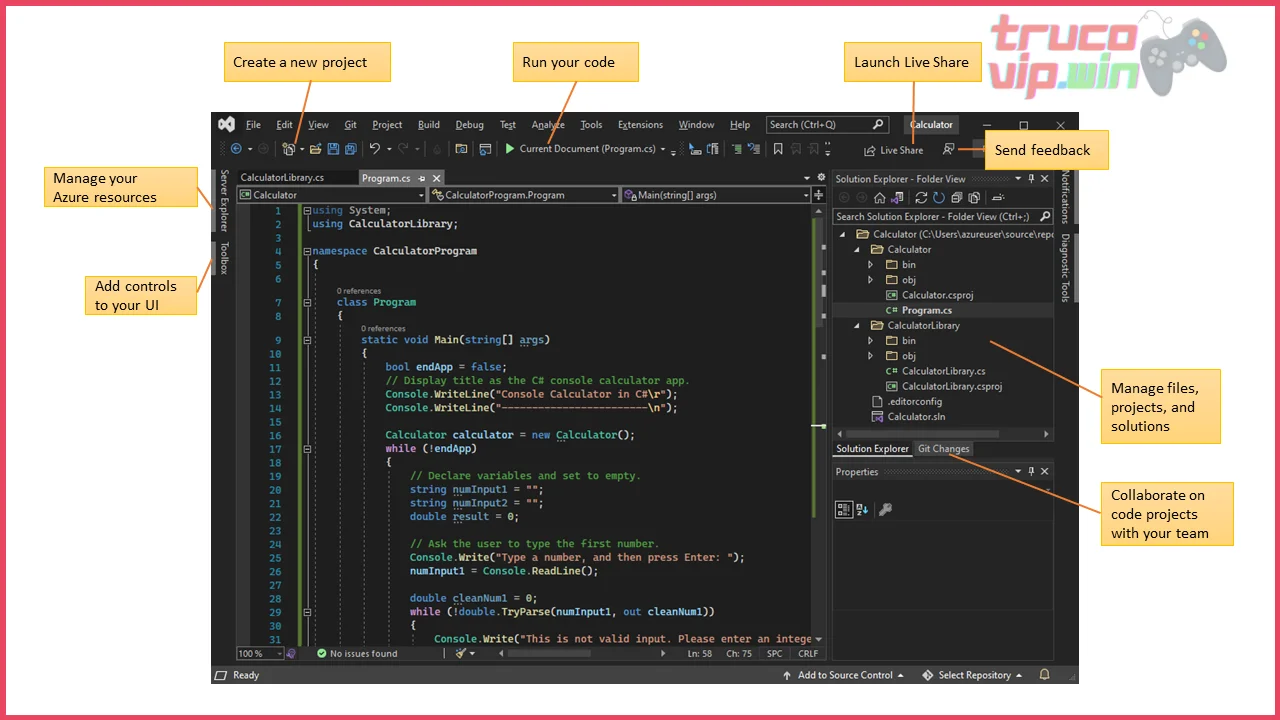Click Select Repository in status bar

point(973,675)
